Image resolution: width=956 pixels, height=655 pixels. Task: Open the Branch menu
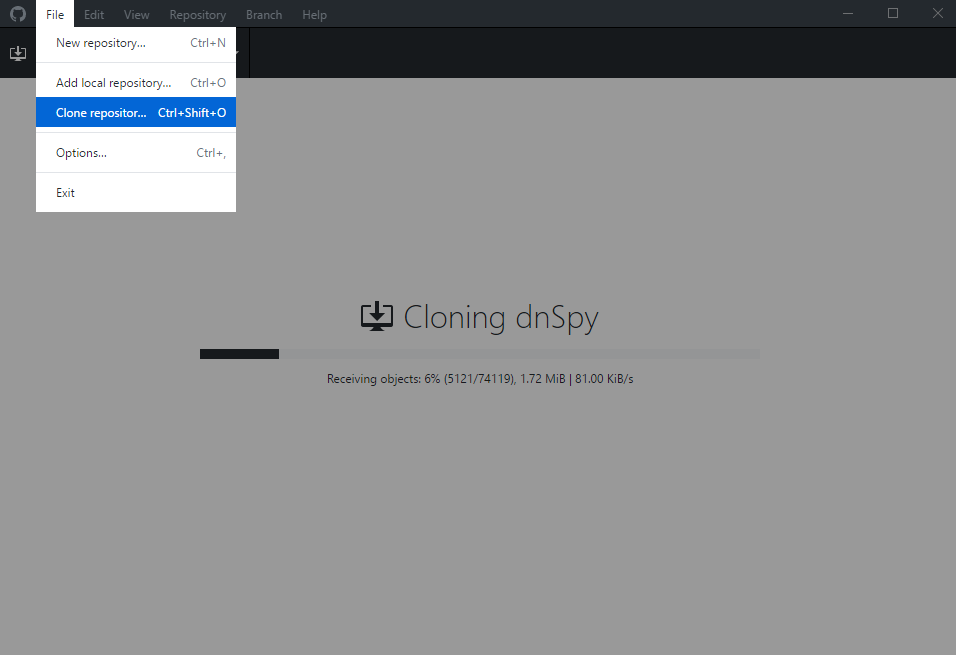click(264, 14)
